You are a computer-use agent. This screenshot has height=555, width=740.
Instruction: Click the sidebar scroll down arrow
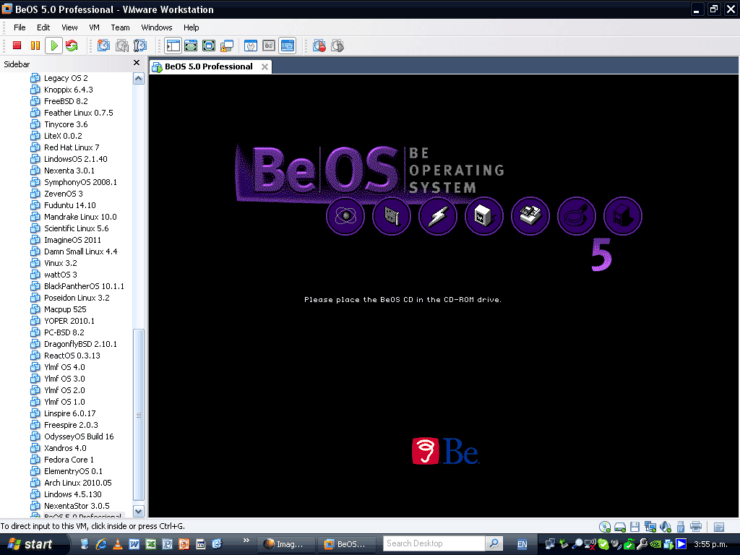click(138, 511)
